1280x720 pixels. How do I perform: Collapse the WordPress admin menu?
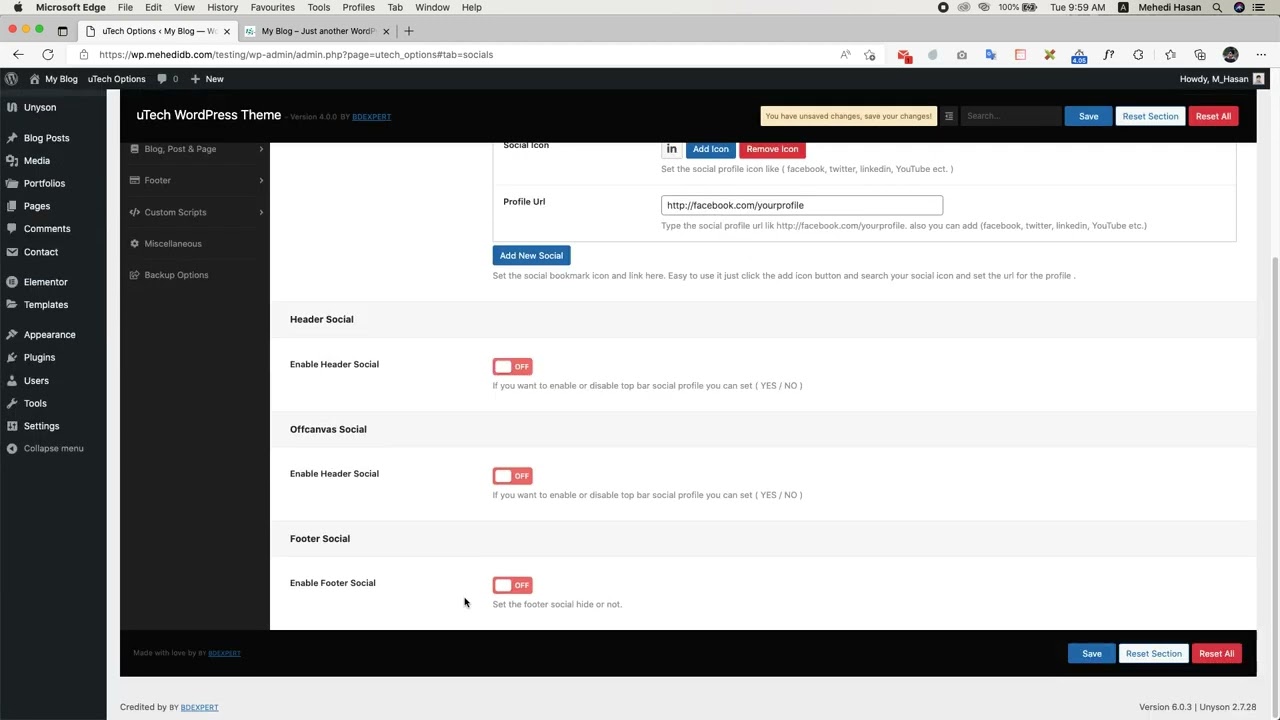coord(53,448)
